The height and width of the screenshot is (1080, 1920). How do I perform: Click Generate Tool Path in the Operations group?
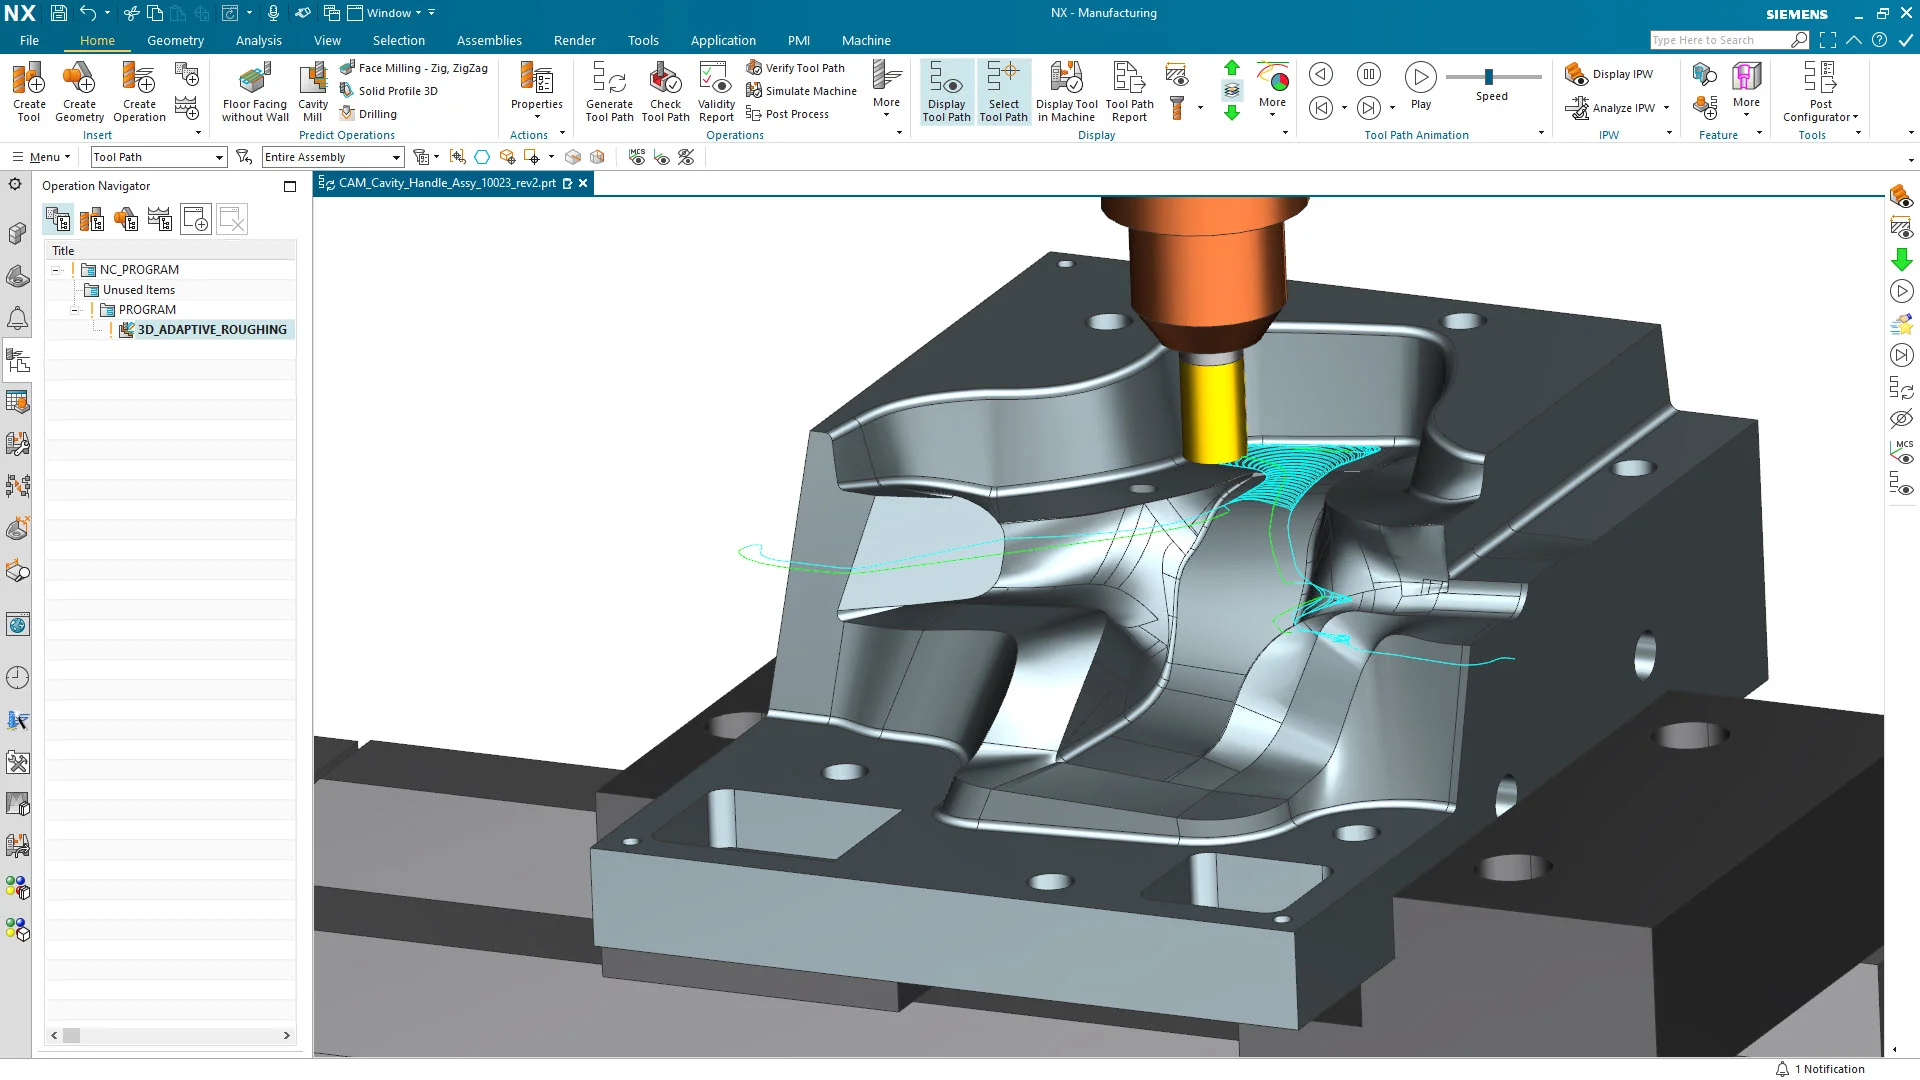point(609,91)
